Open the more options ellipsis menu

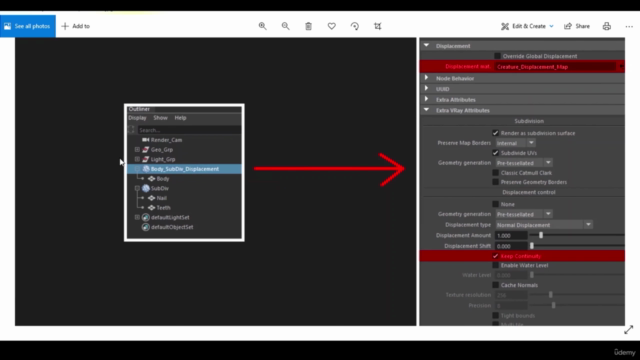point(629,26)
